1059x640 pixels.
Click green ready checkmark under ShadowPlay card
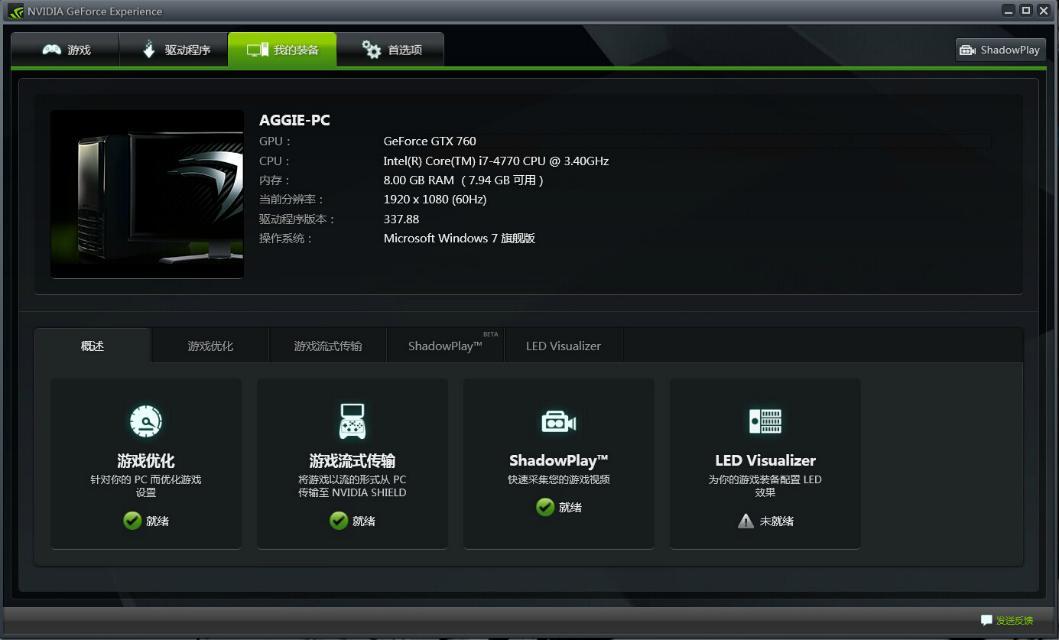pyautogui.click(x=545, y=507)
